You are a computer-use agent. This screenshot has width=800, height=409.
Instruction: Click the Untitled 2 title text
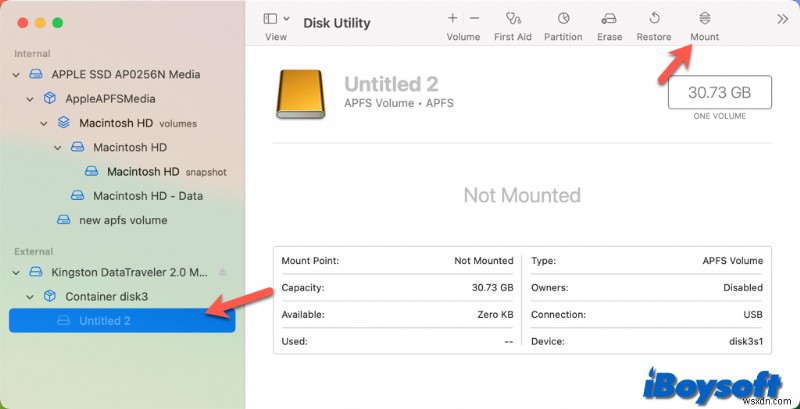391,84
